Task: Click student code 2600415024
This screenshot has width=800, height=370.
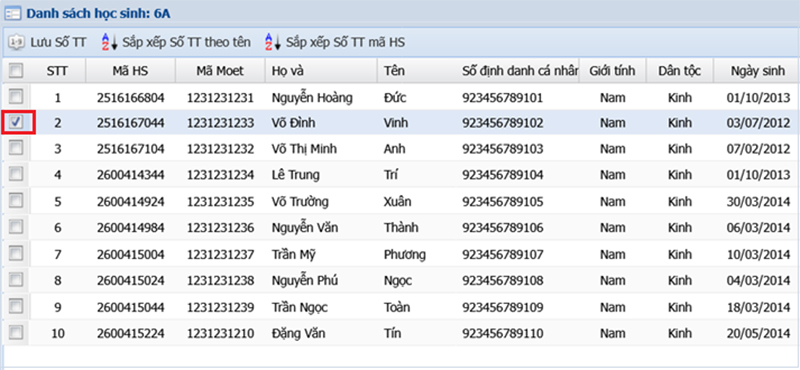Action: click(131, 281)
